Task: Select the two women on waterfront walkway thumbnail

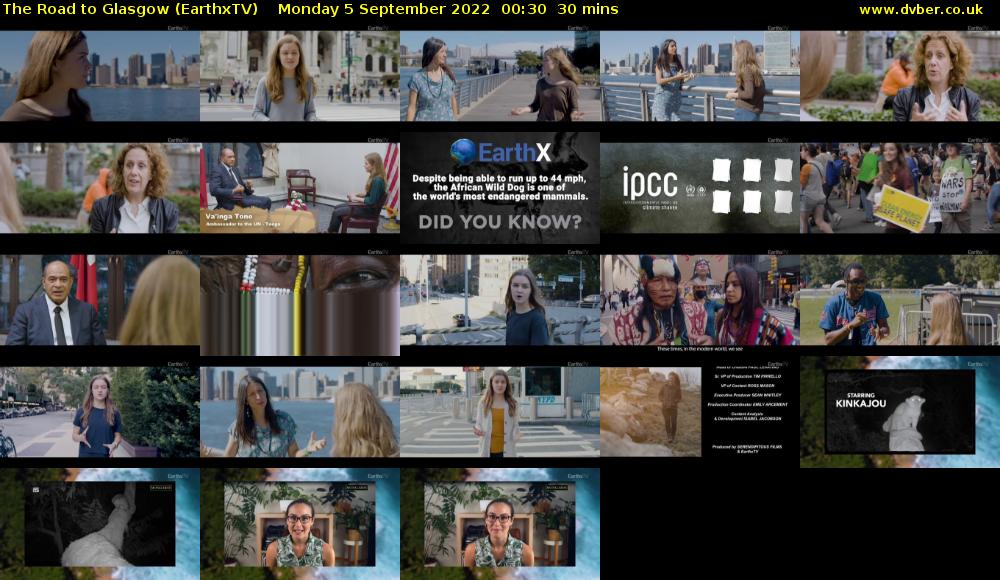Action: point(500,76)
